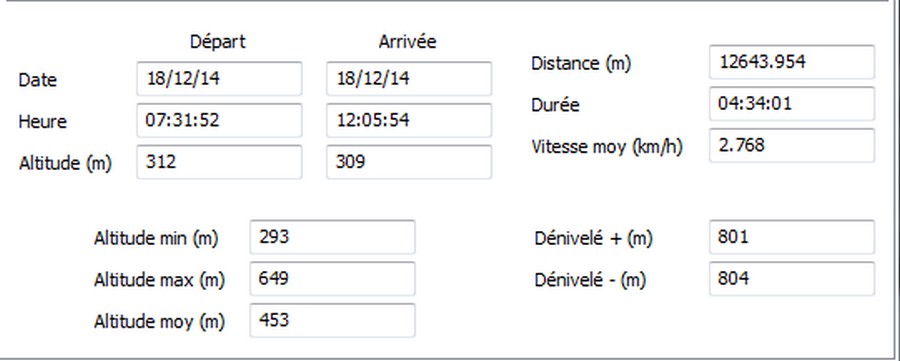Select the Départ heure field 07:31:52

[x=219, y=121]
